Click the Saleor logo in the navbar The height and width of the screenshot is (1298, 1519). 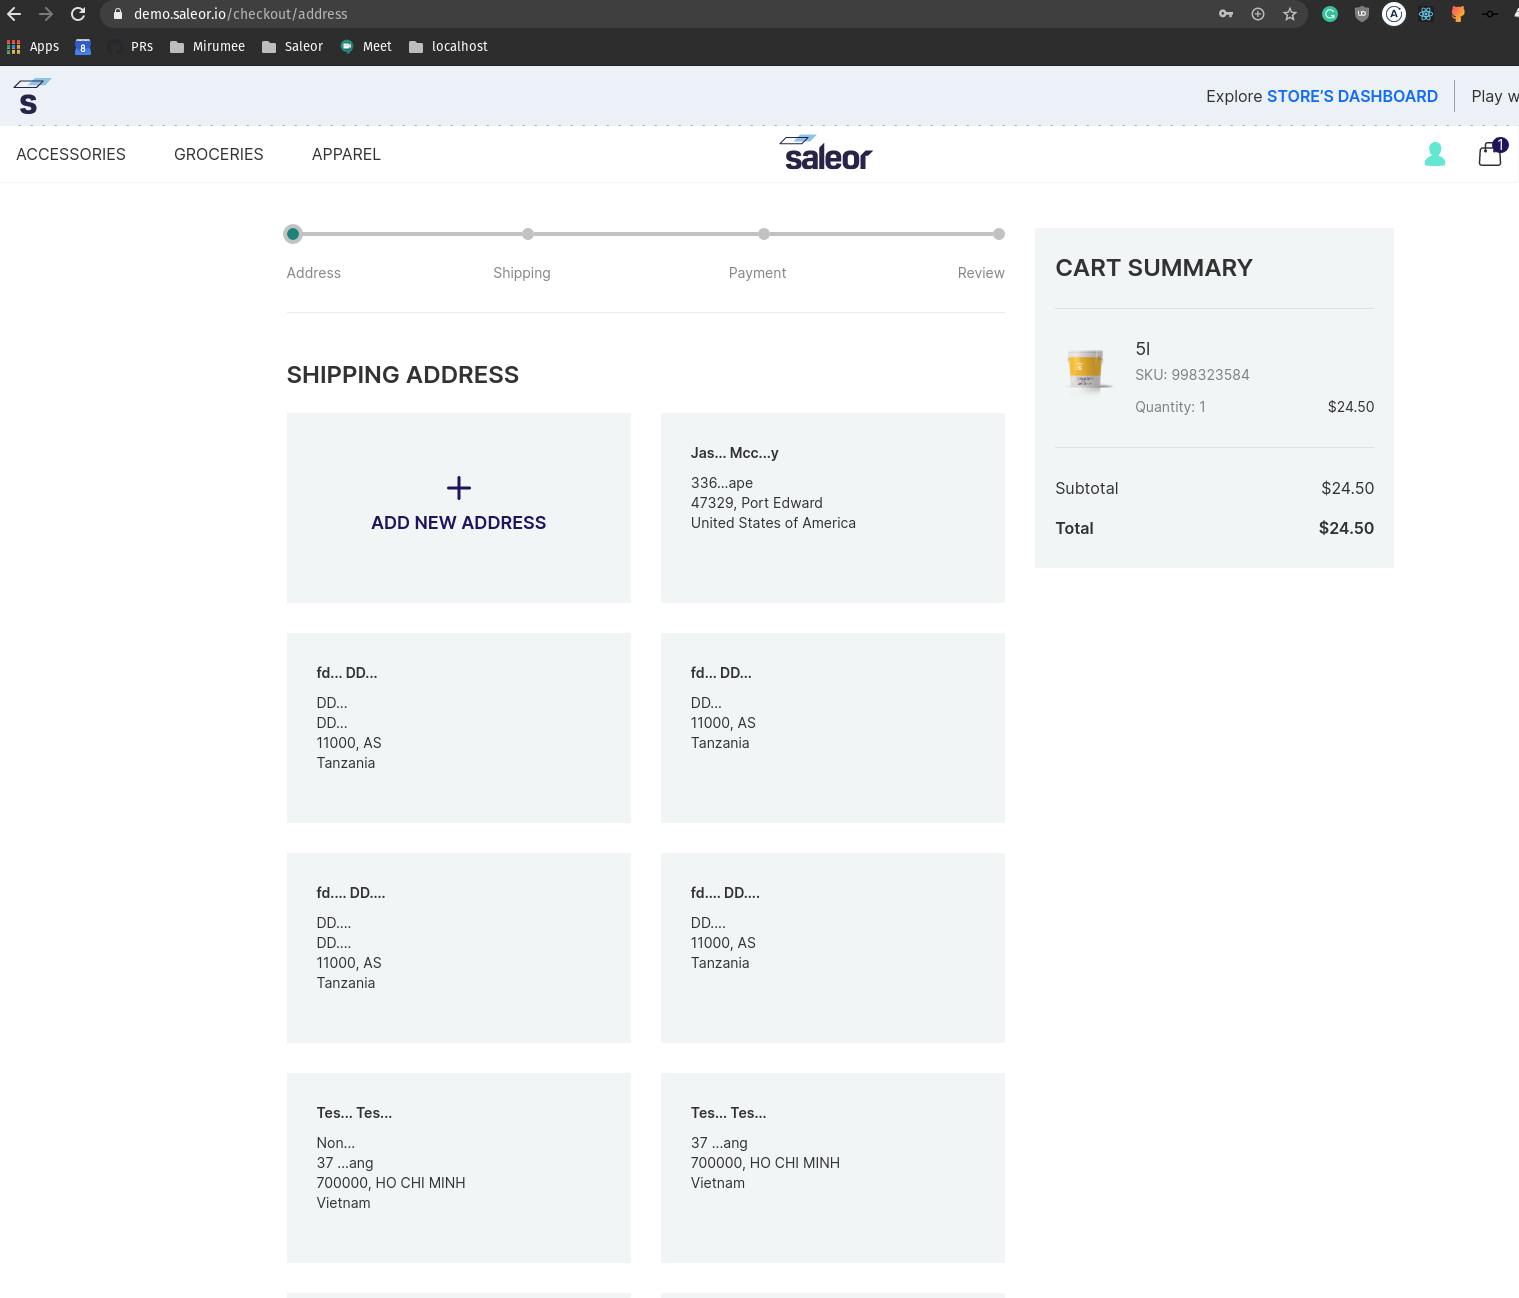(825, 152)
